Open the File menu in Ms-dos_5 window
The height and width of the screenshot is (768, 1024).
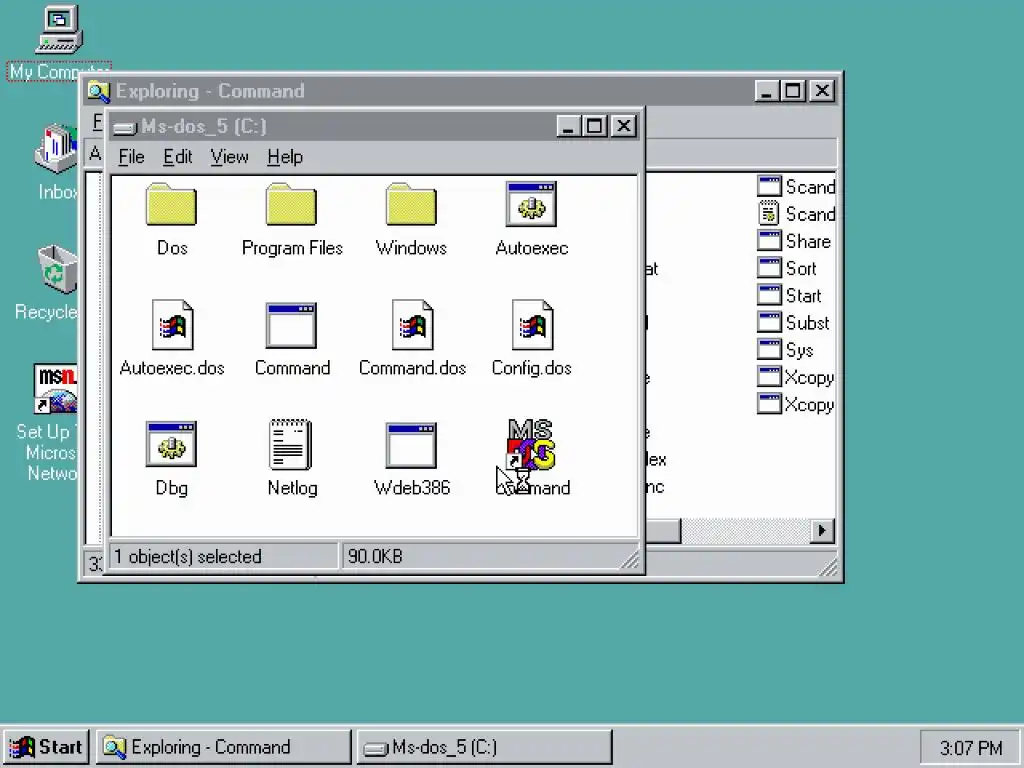pyautogui.click(x=131, y=157)
